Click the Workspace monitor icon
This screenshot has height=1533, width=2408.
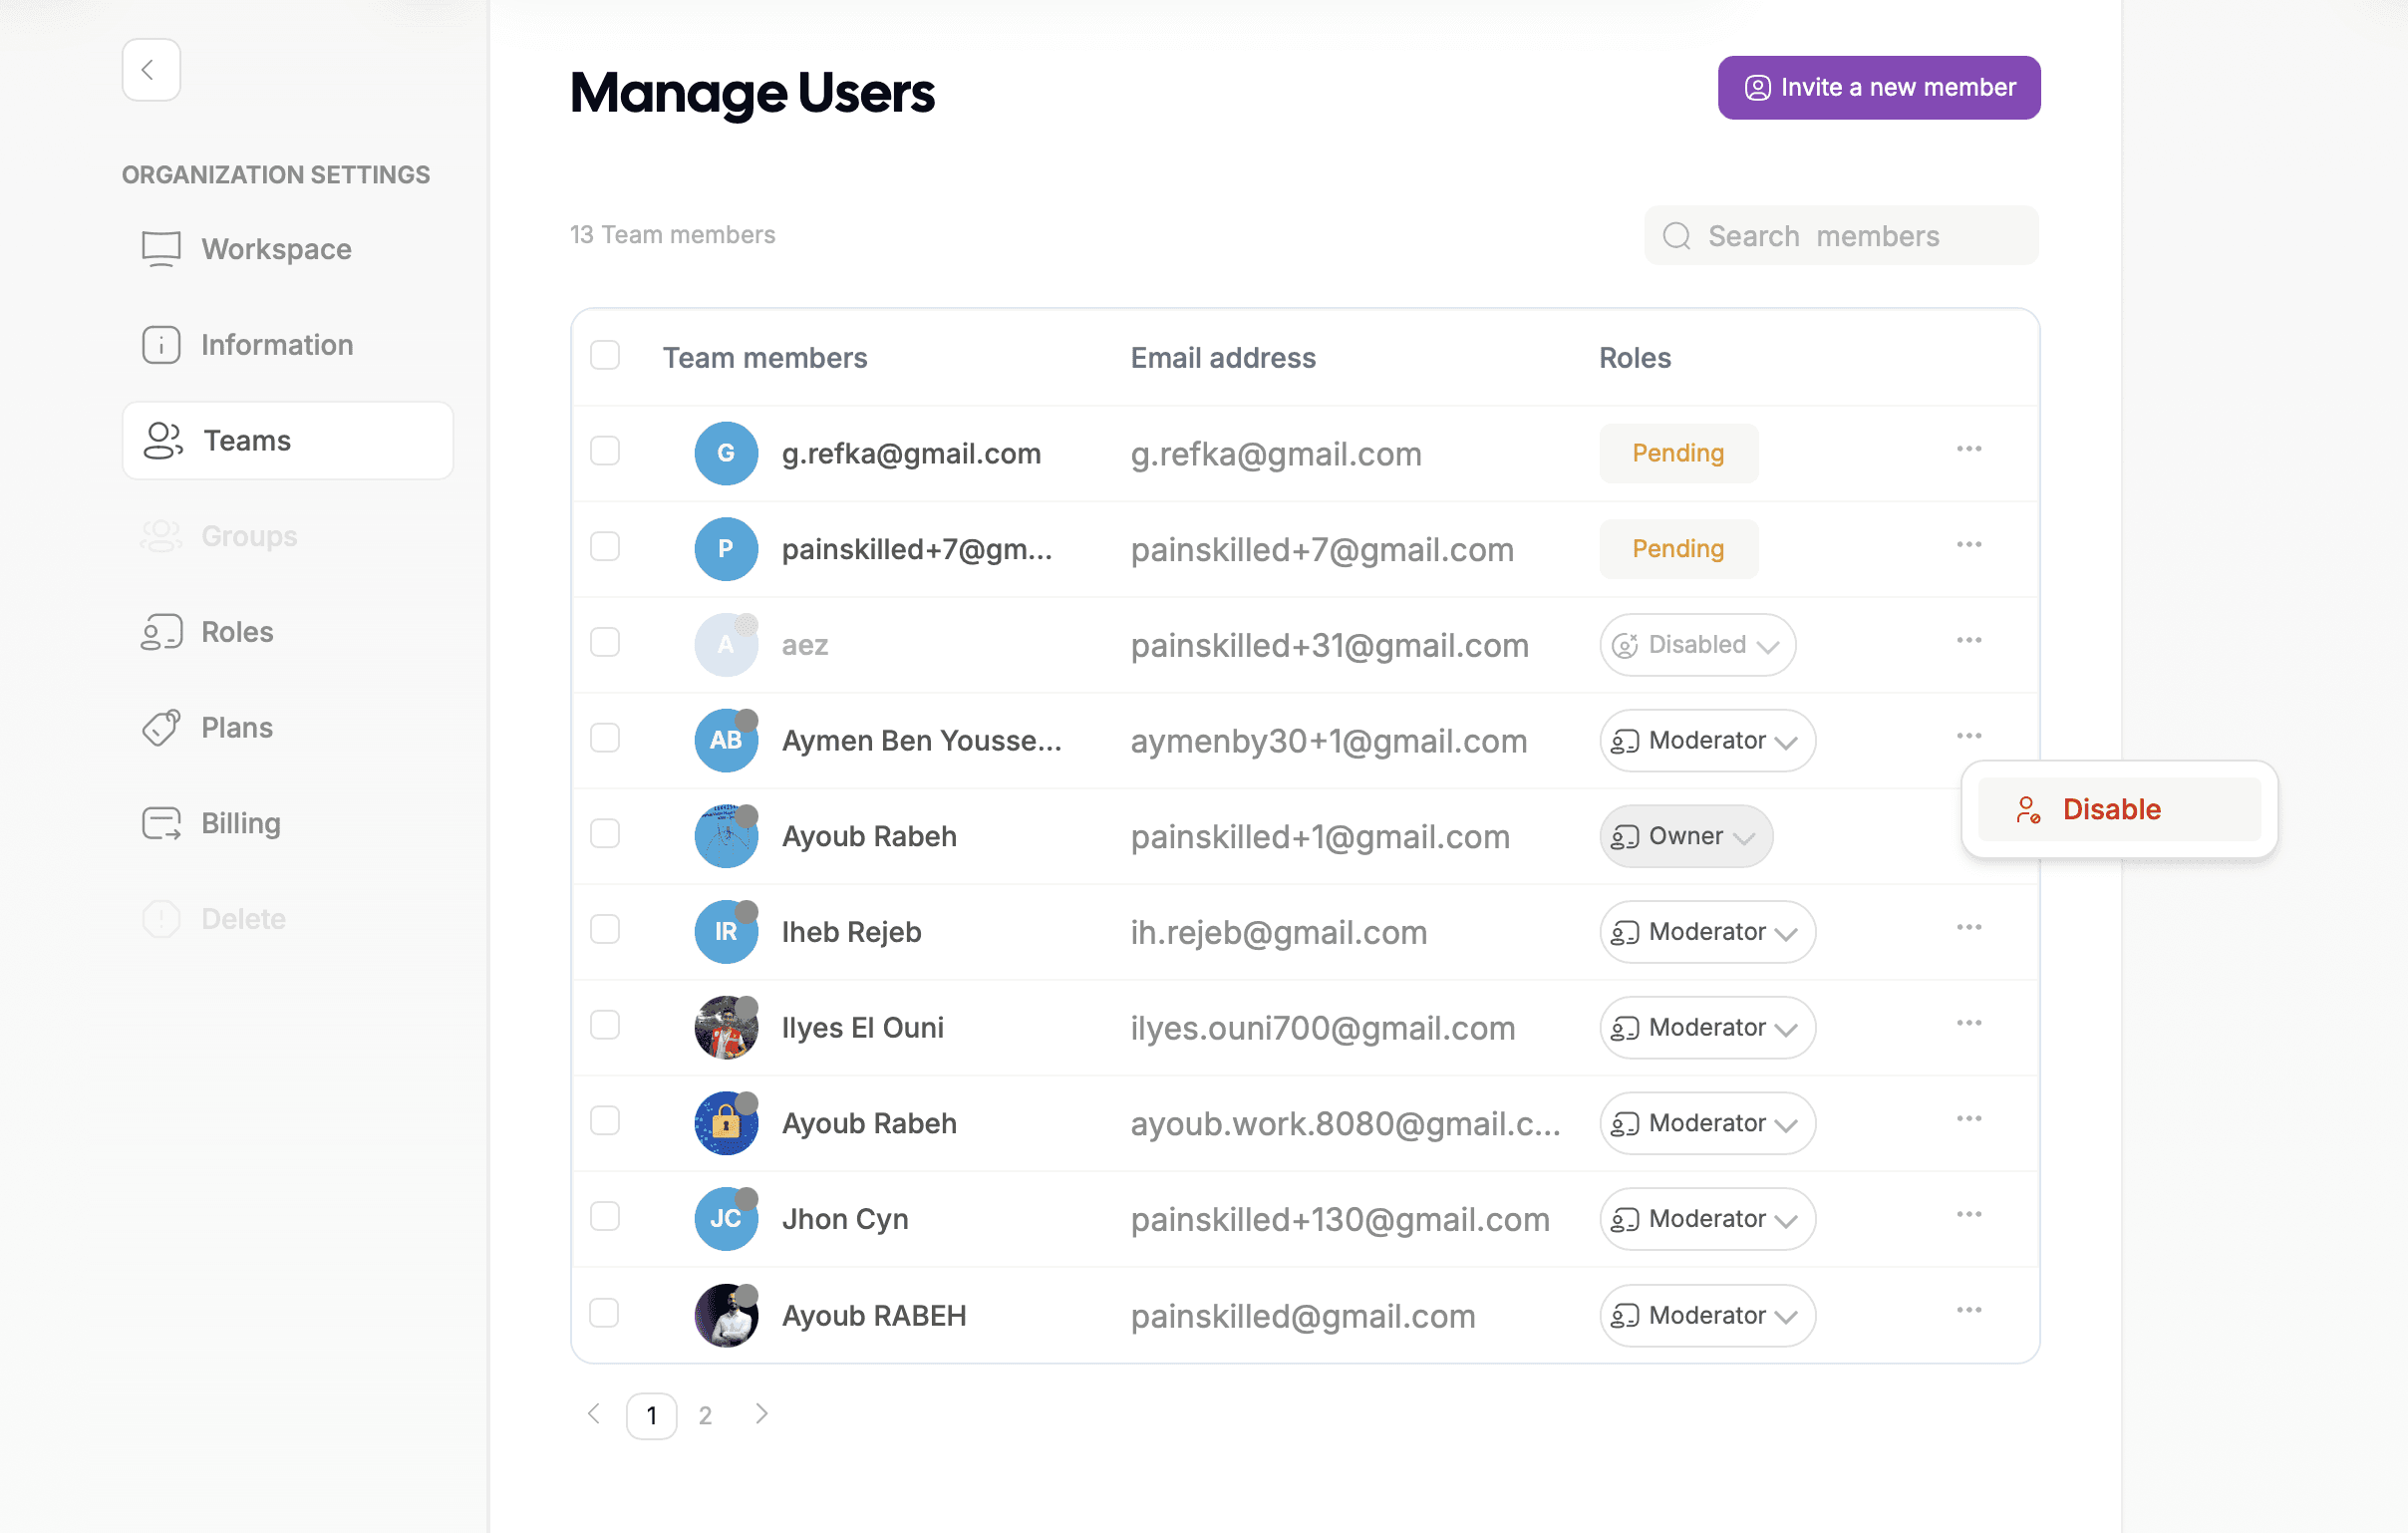click(x=161, y=249)
